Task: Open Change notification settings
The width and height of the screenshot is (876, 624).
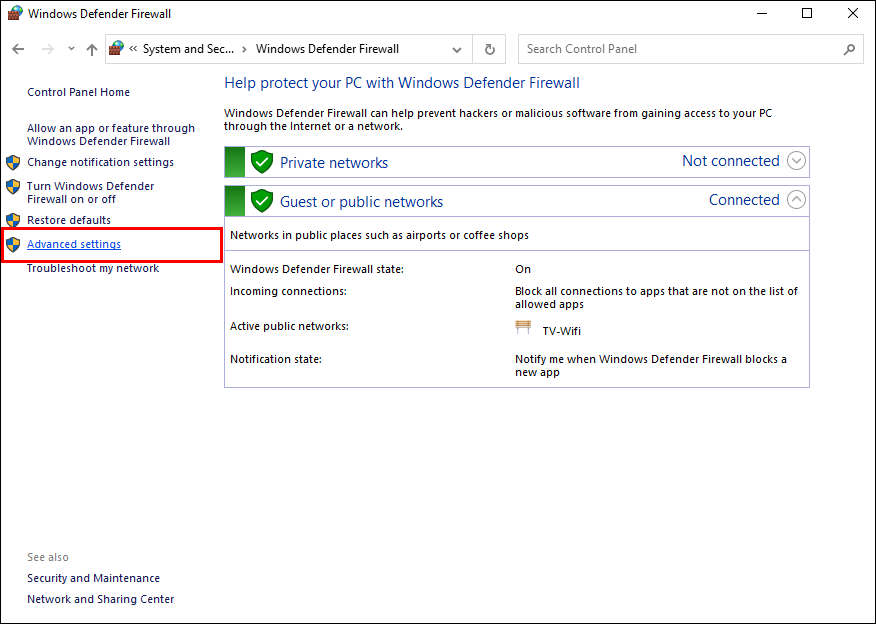Action: coord(100,162)
